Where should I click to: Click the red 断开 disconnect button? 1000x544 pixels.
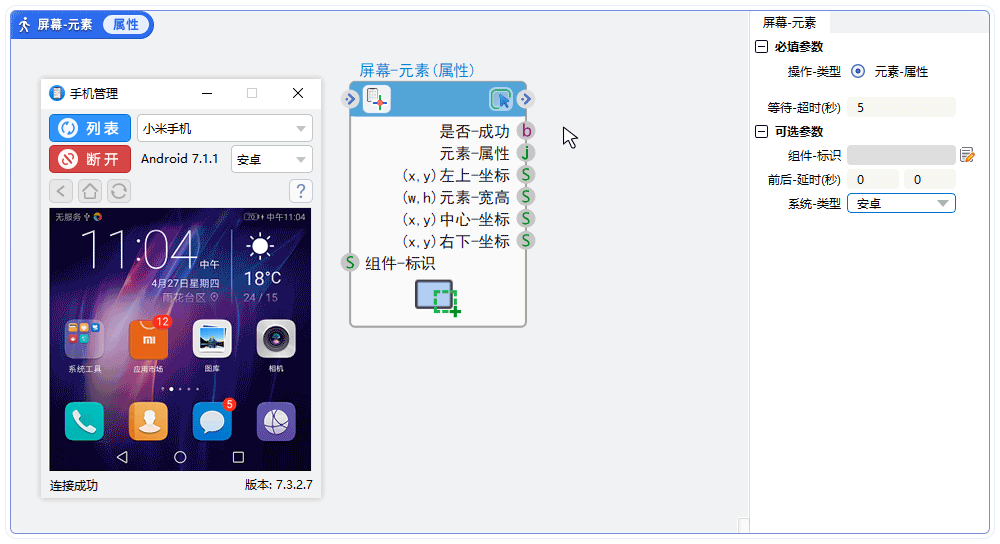tap(90, 159)
